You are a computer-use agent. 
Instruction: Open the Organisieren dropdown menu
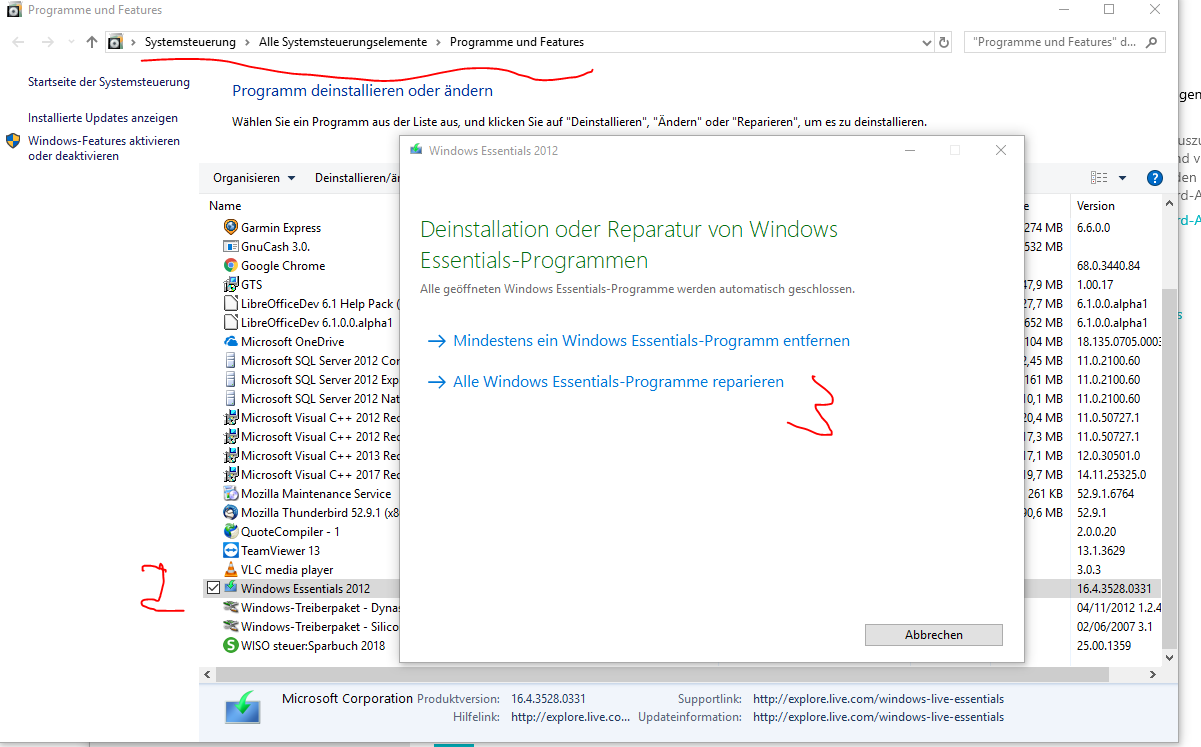tap(254, 178)
